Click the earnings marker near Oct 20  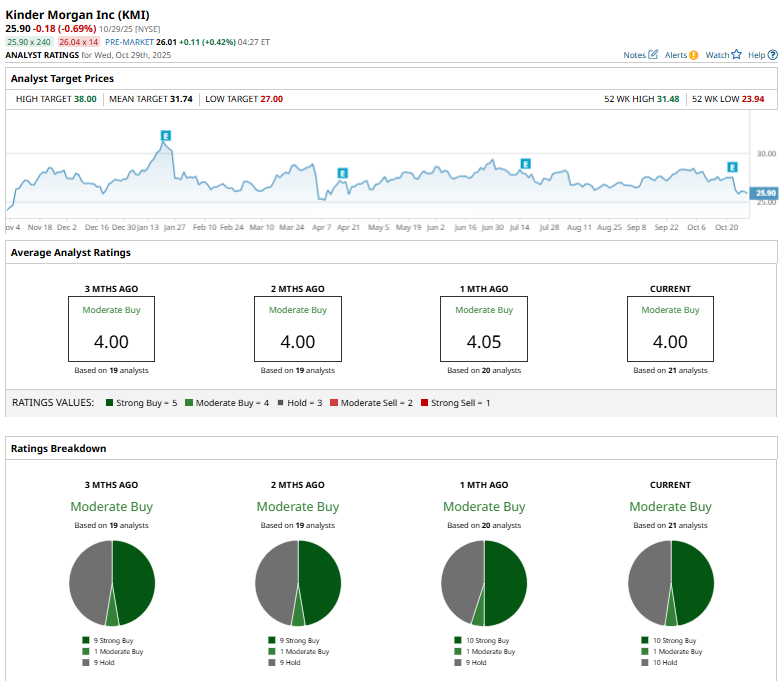(732, 167)
